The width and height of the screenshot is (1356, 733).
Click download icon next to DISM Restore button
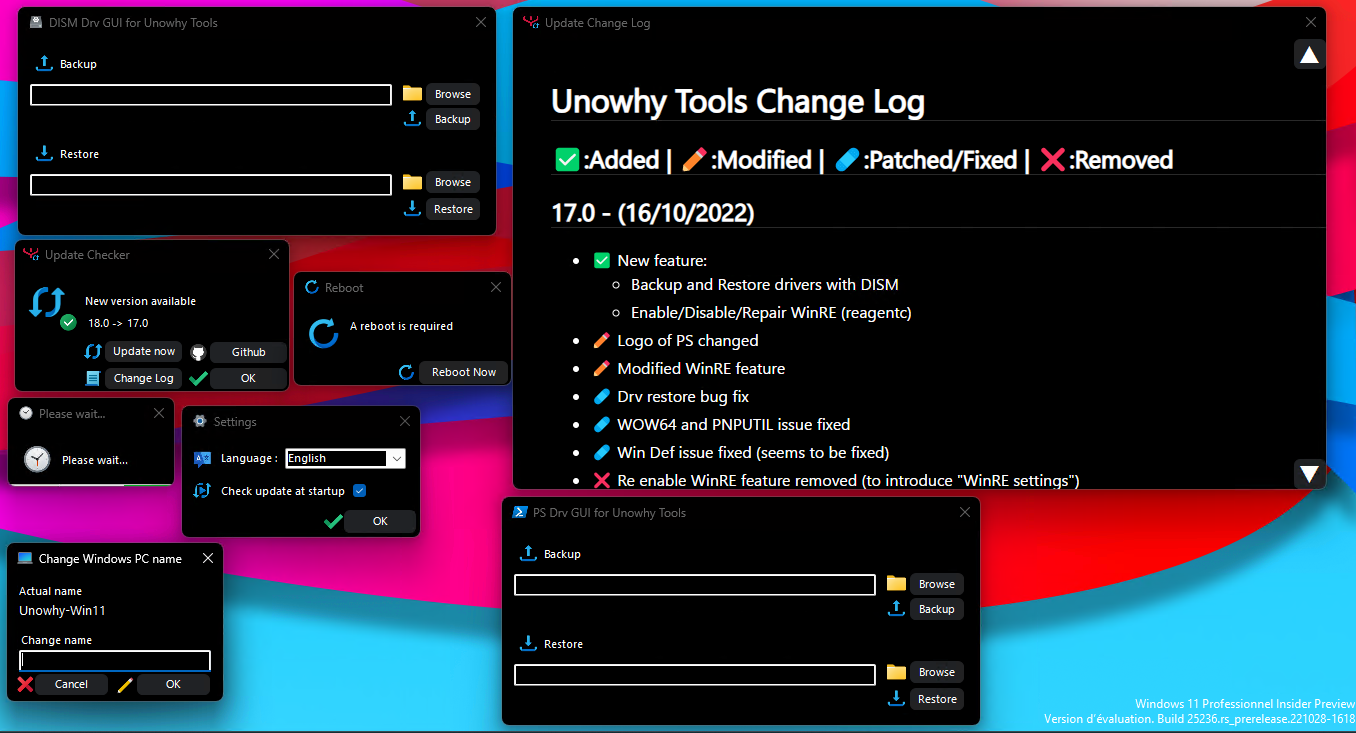[x=412, y=208]
